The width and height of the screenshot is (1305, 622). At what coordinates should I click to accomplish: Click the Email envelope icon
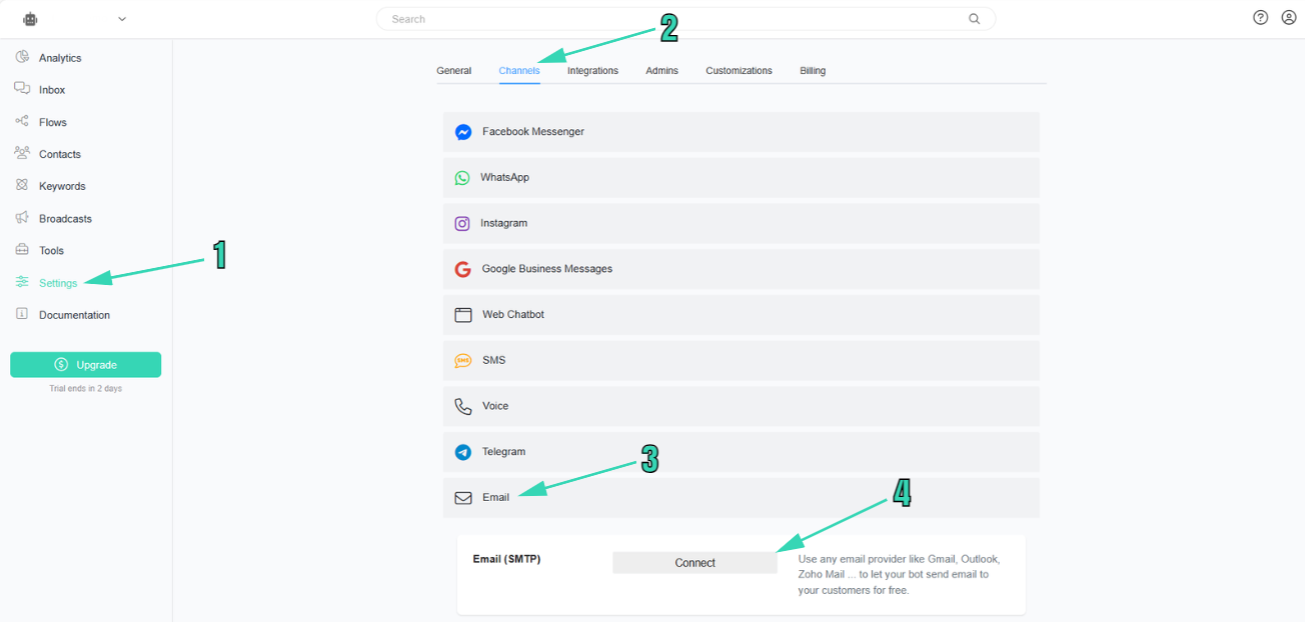[x=463, y=497]
